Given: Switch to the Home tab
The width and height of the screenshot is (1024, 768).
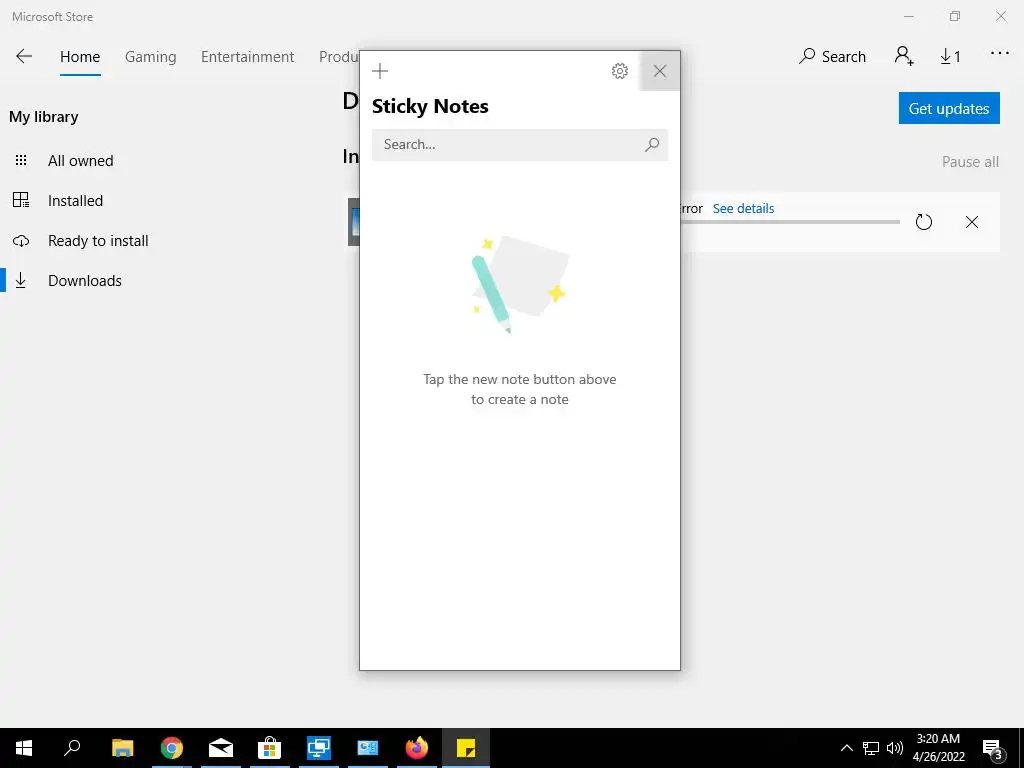Looking at the screenshot, I should click(80, 57).
